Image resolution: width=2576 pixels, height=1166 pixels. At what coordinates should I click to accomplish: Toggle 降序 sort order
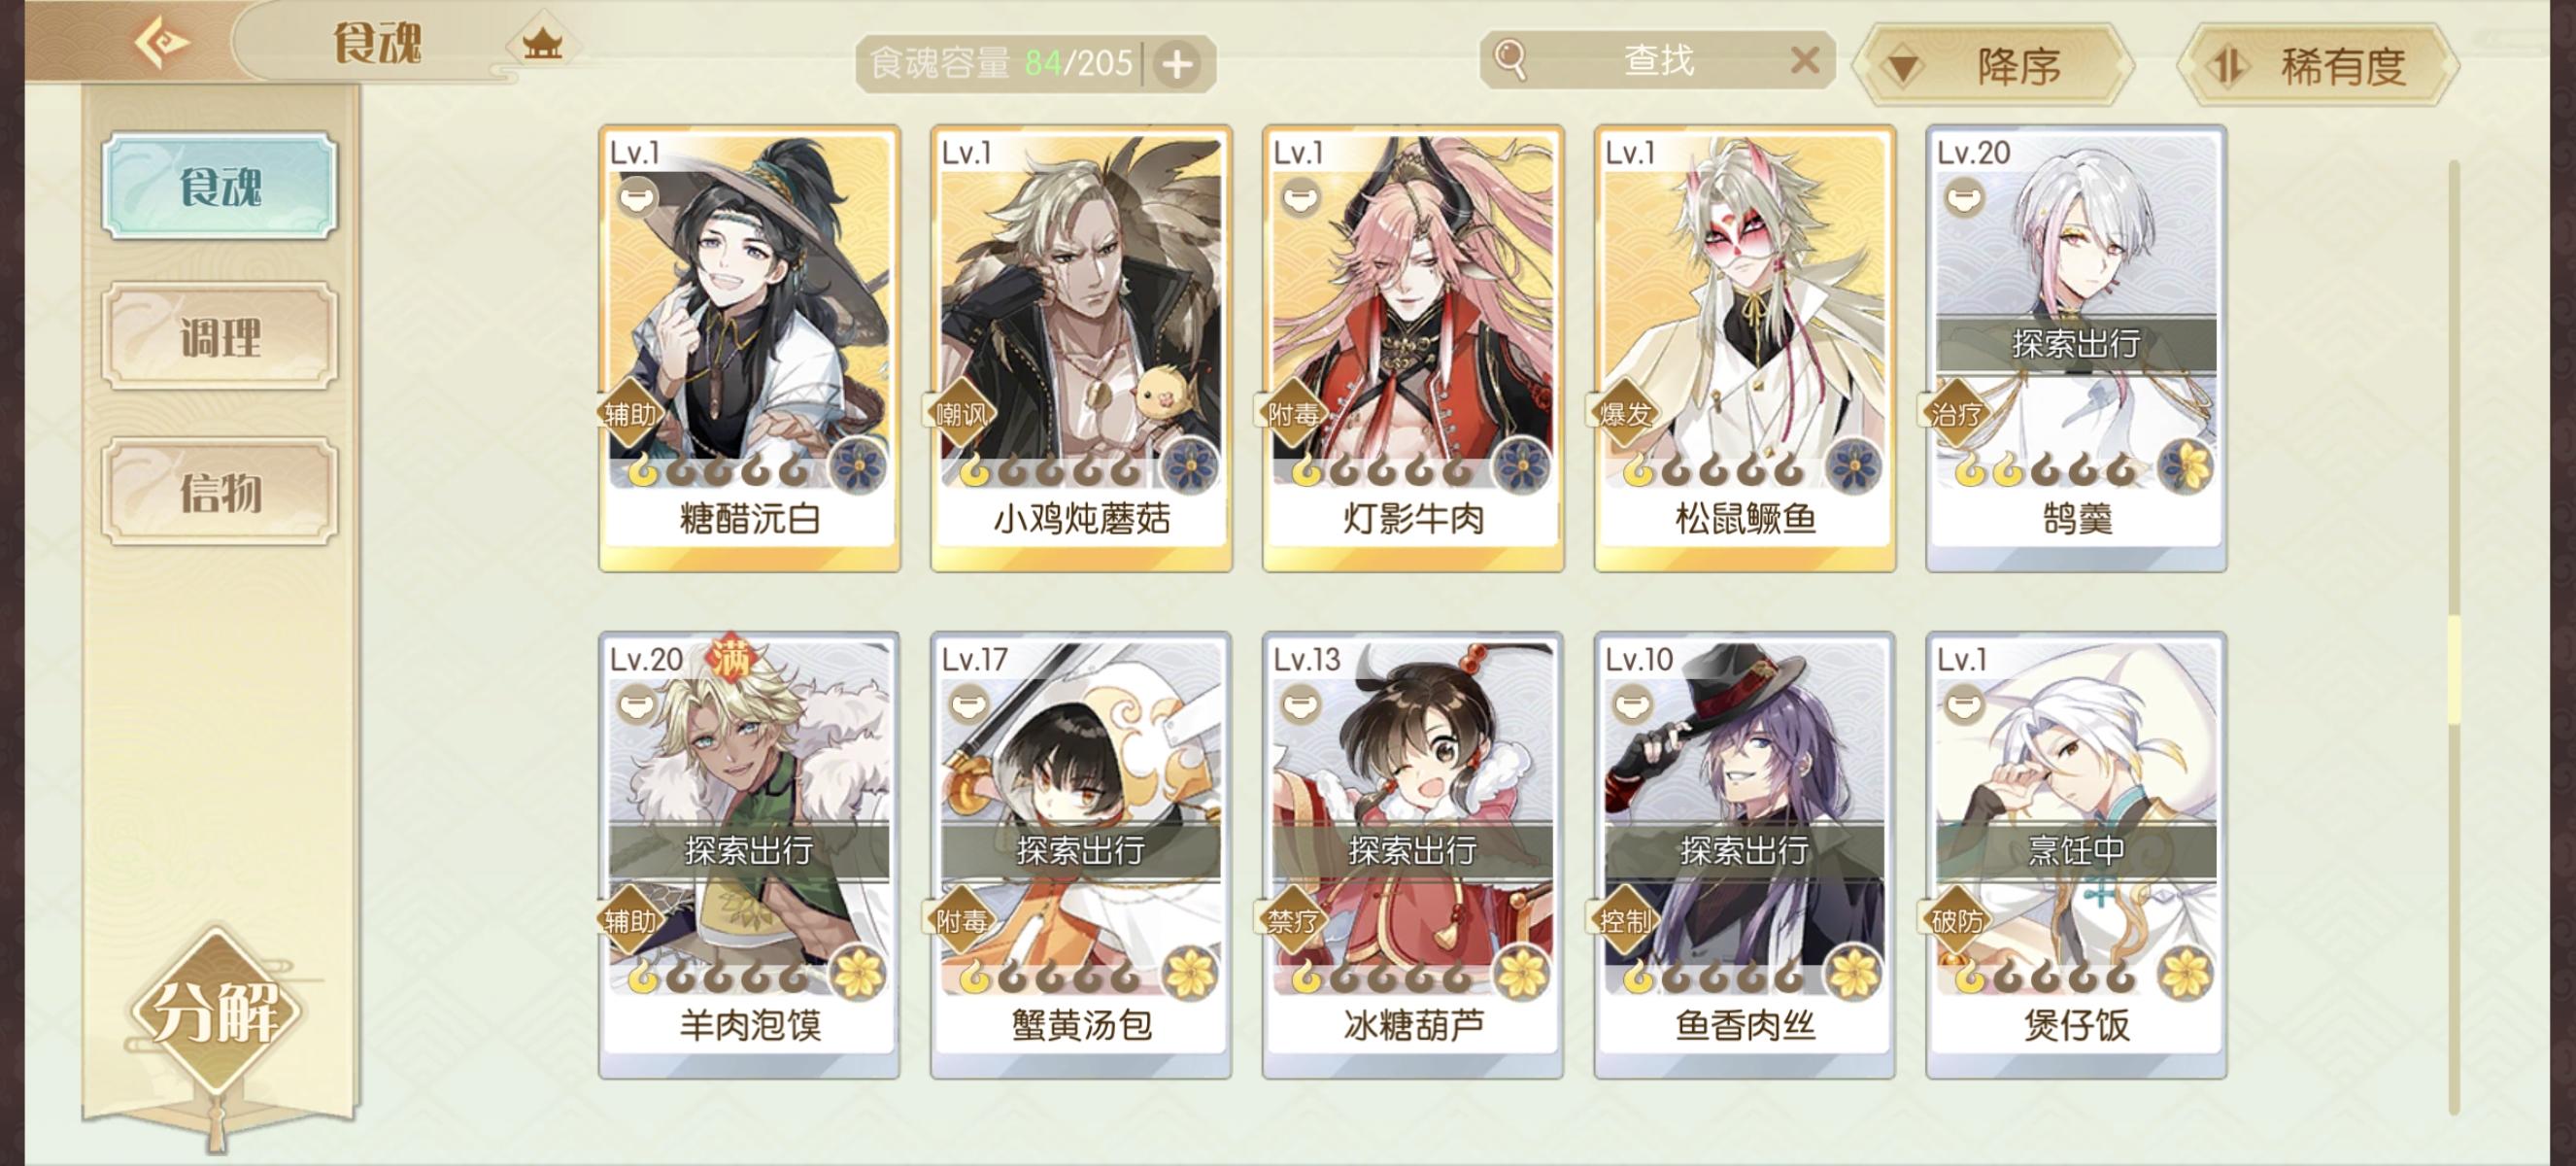tap(1993, 66)
